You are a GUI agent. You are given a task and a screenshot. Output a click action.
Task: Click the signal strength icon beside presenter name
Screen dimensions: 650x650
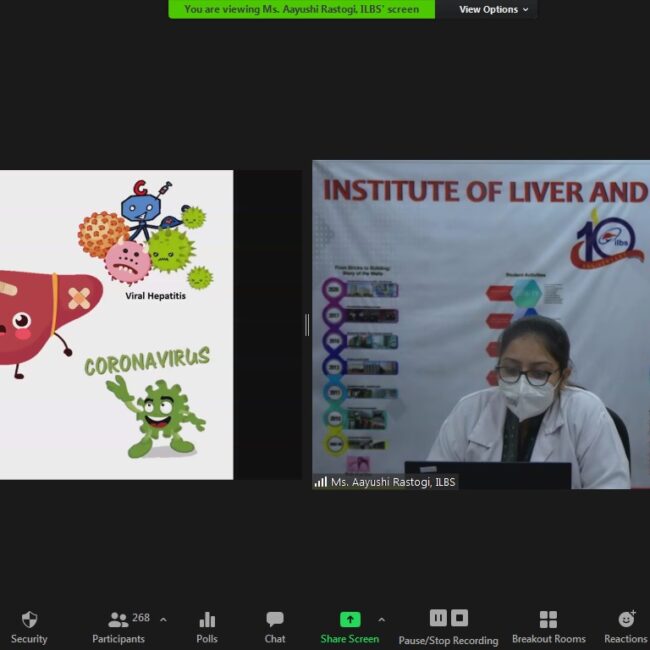click(x=321, y=482)
